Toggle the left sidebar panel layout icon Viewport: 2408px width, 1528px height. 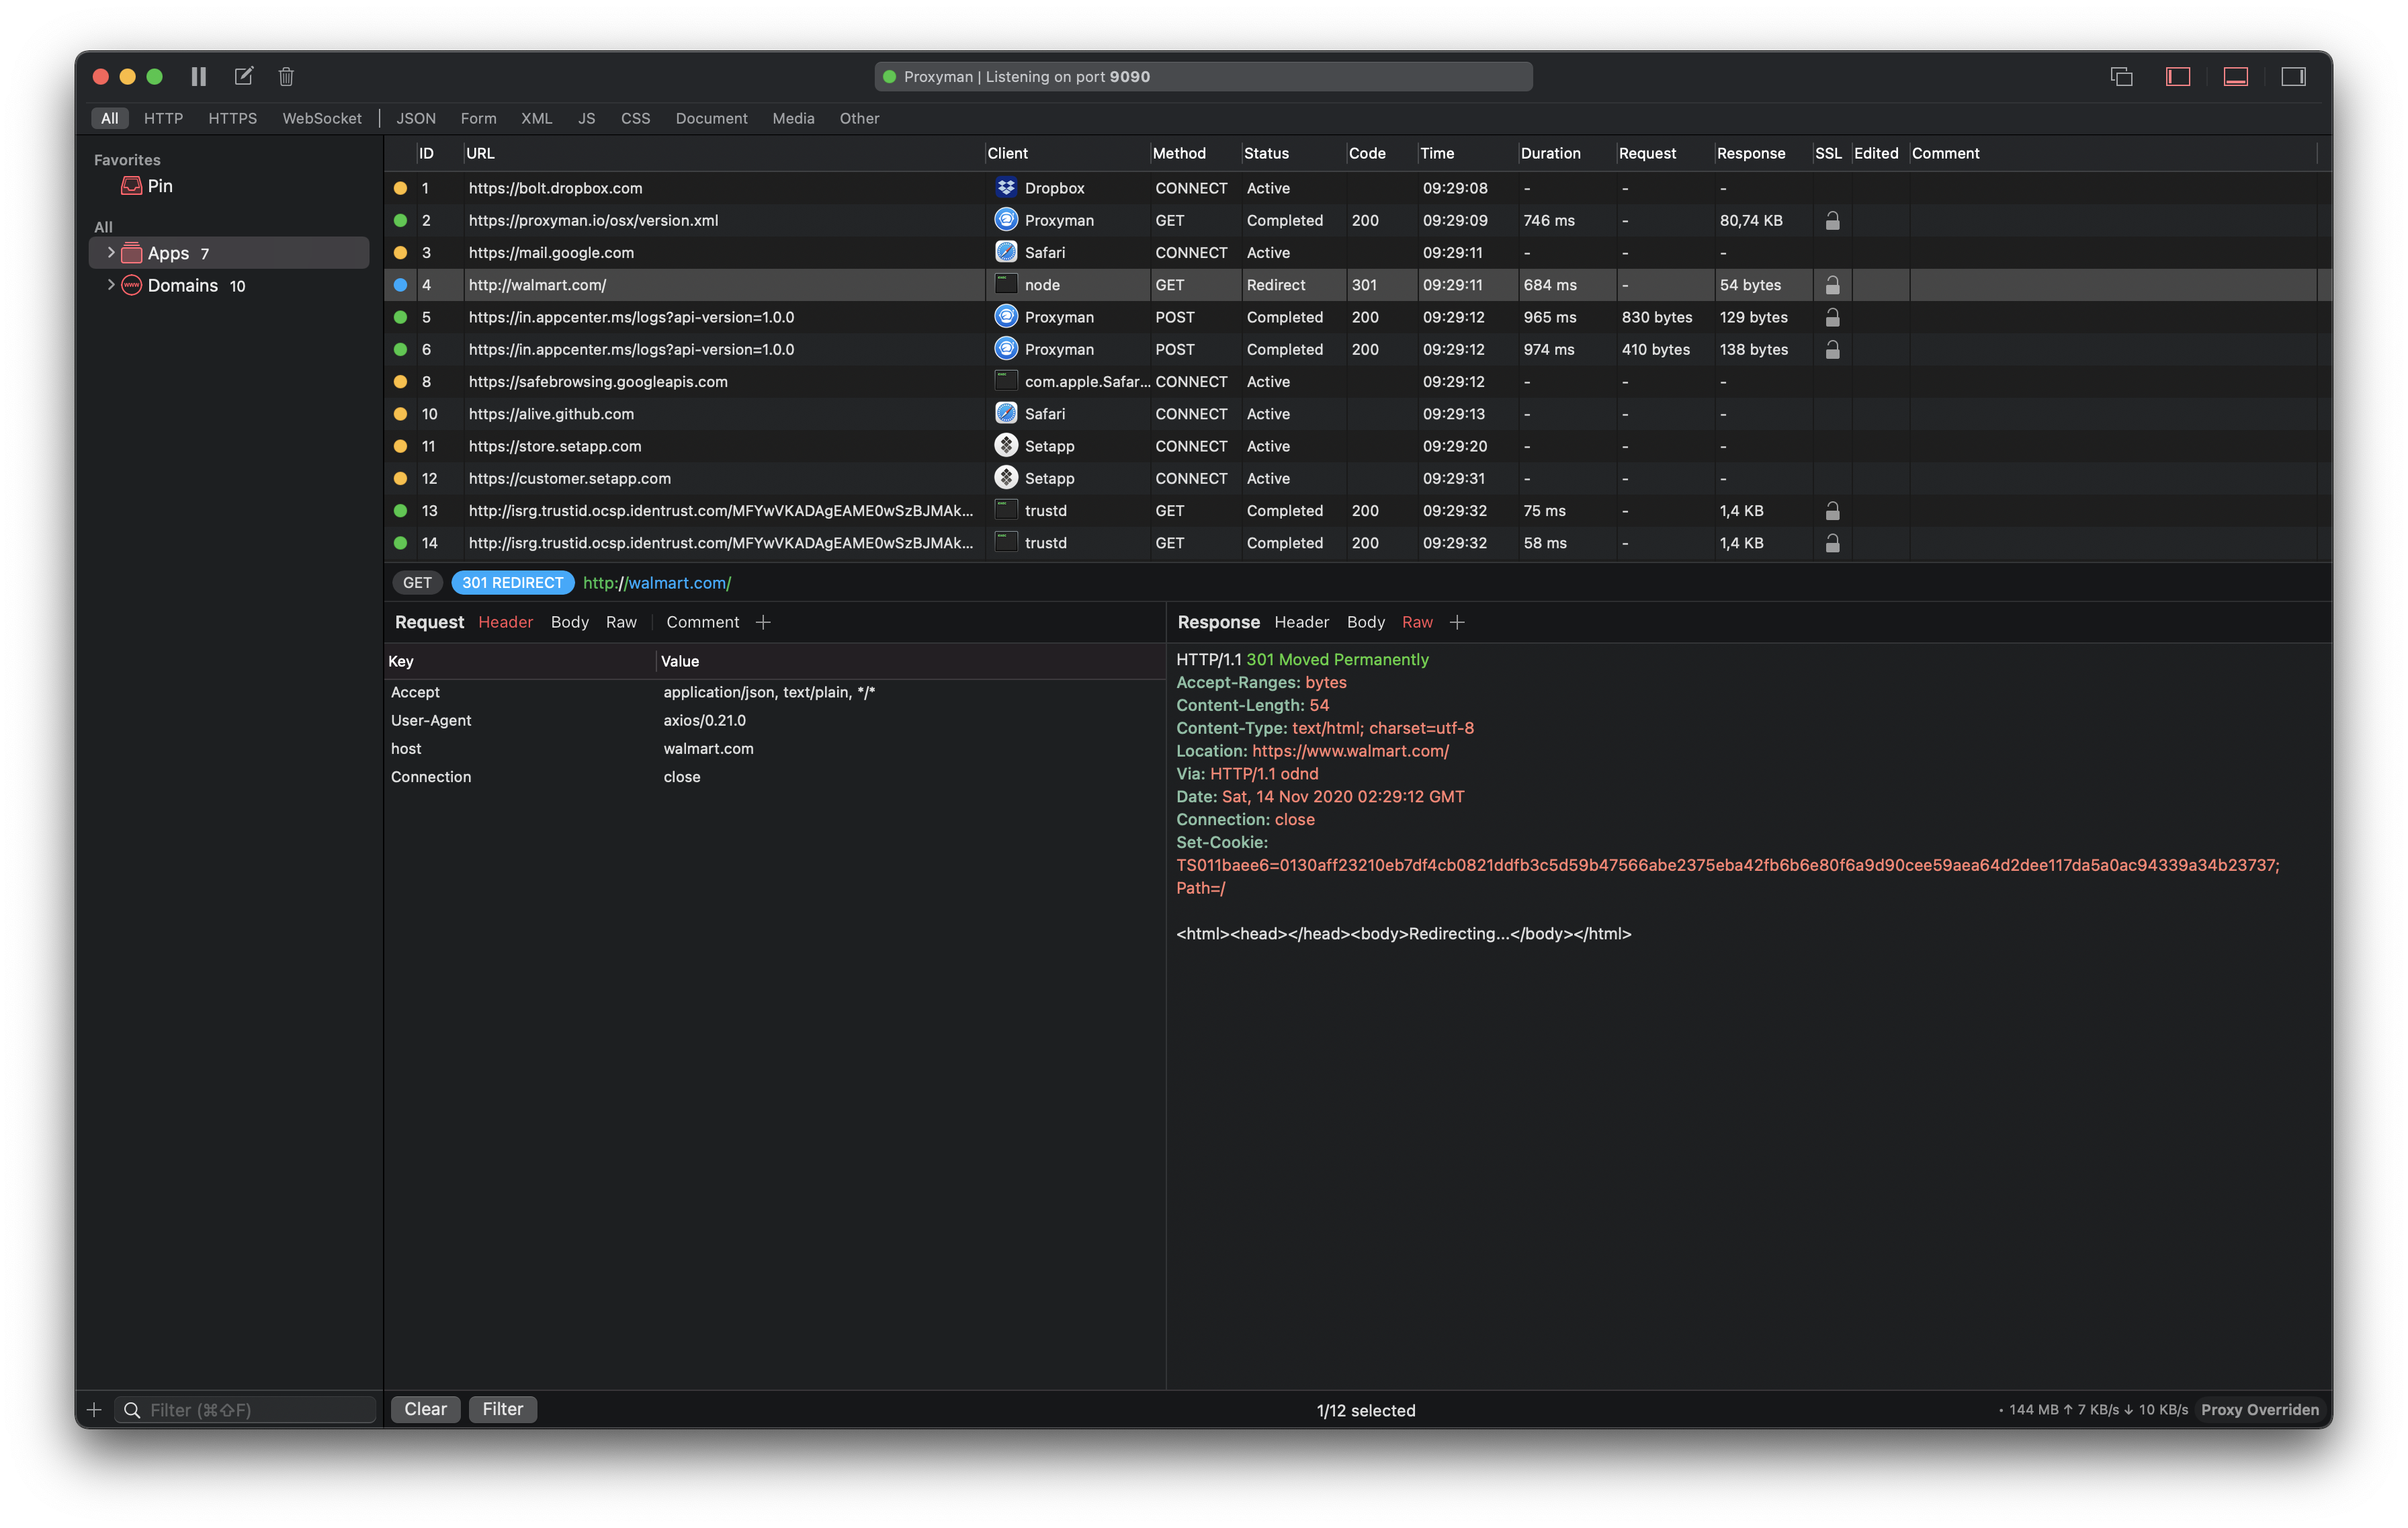[2178, 77]
